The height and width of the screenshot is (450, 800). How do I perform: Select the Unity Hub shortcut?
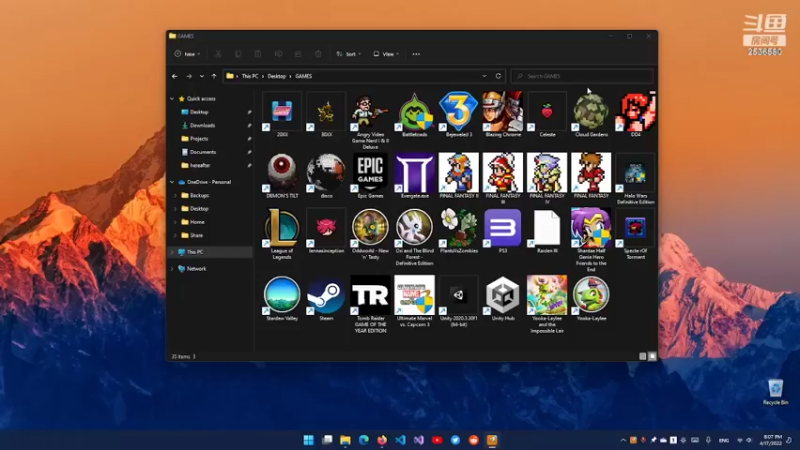click(x=503, y=296)
